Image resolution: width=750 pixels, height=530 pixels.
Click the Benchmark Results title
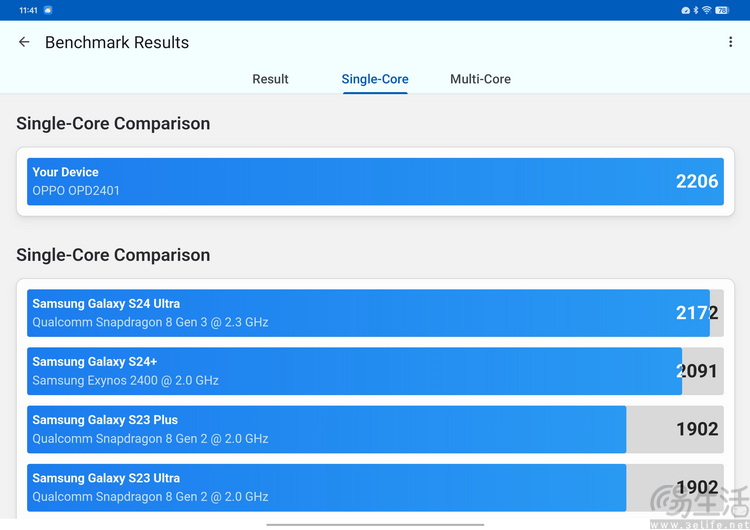pyautogui.click(x=117, y=43)
